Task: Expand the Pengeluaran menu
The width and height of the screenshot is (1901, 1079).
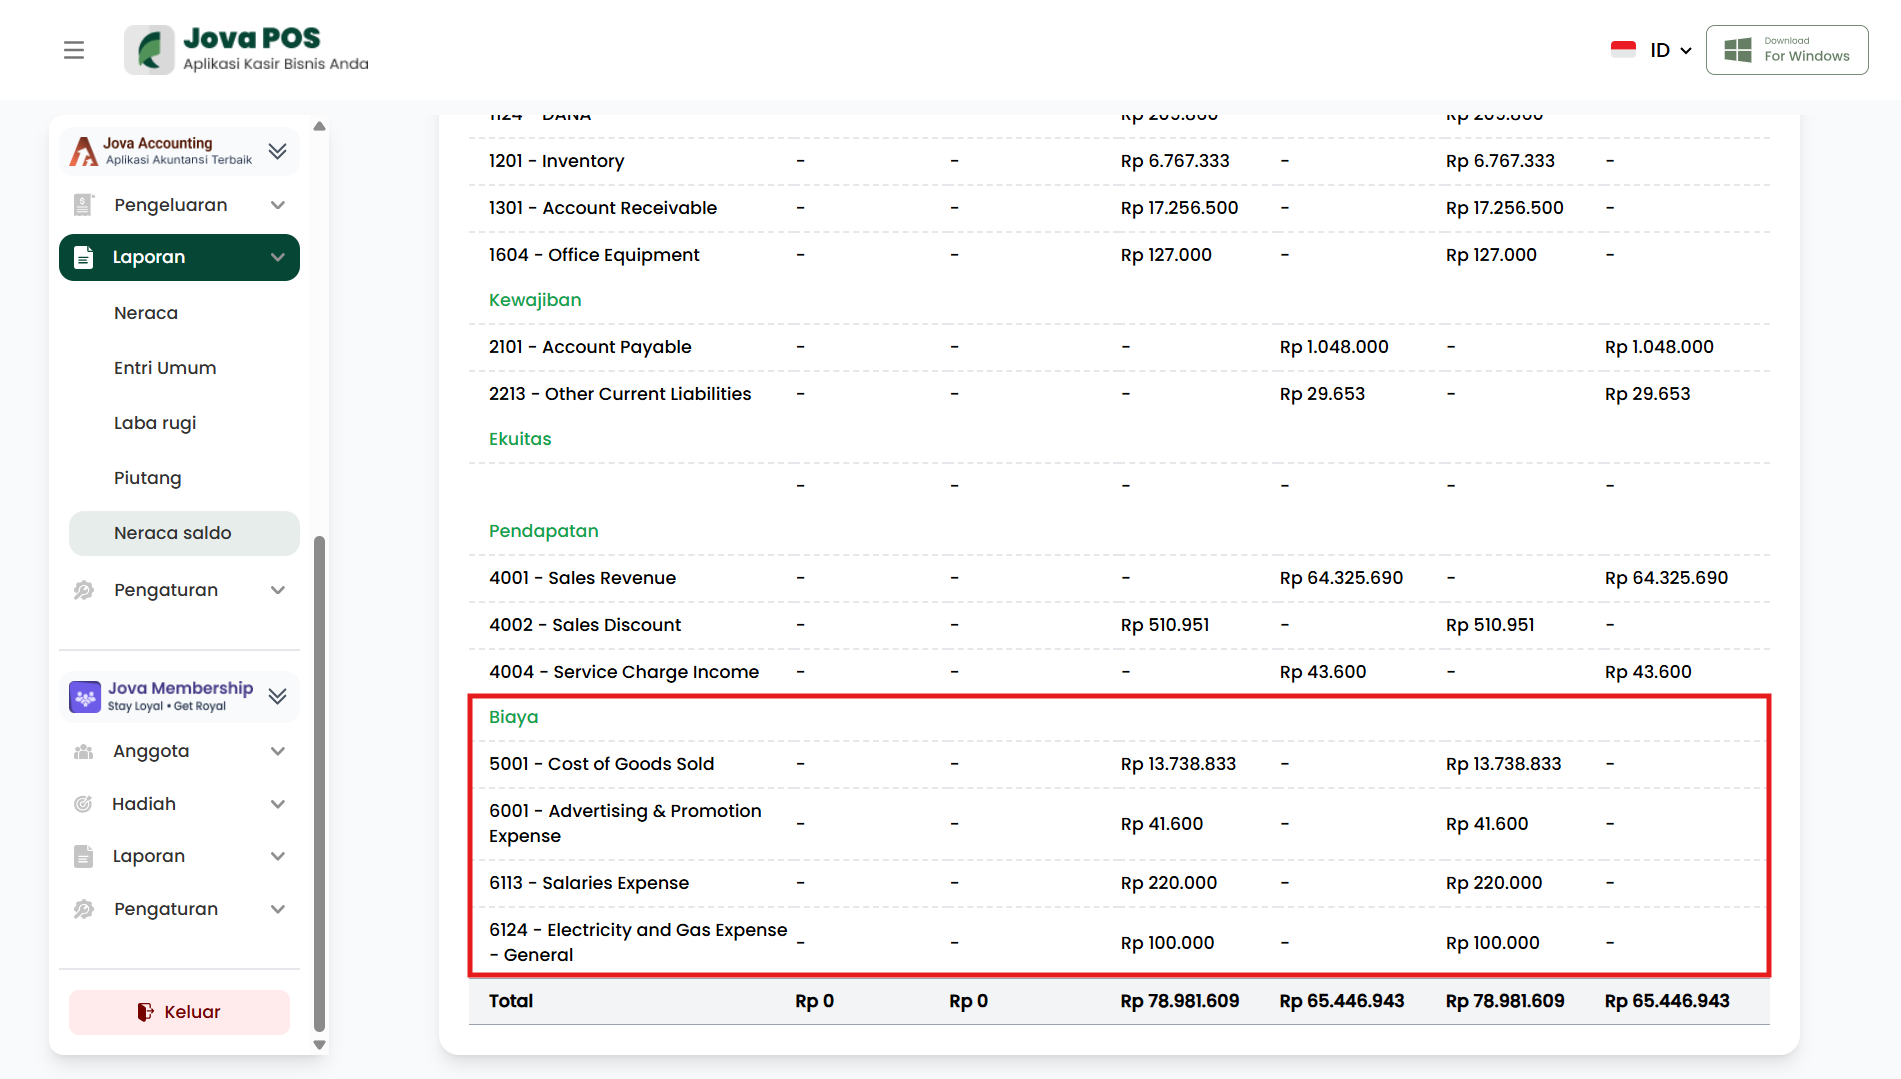Action: point(278,205)
